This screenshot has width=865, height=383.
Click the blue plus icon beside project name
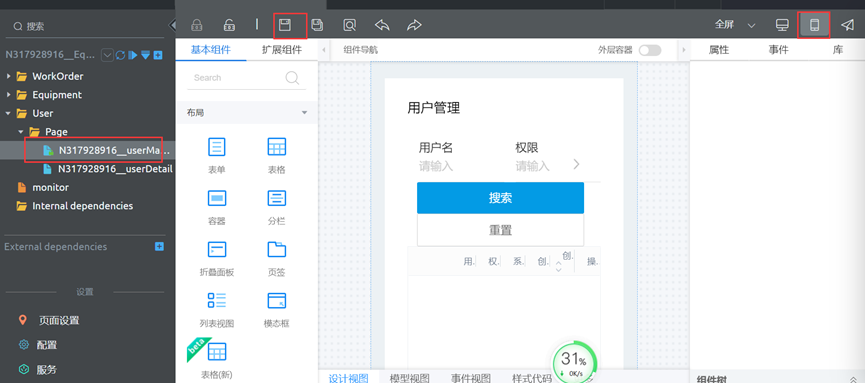(158, 55)
